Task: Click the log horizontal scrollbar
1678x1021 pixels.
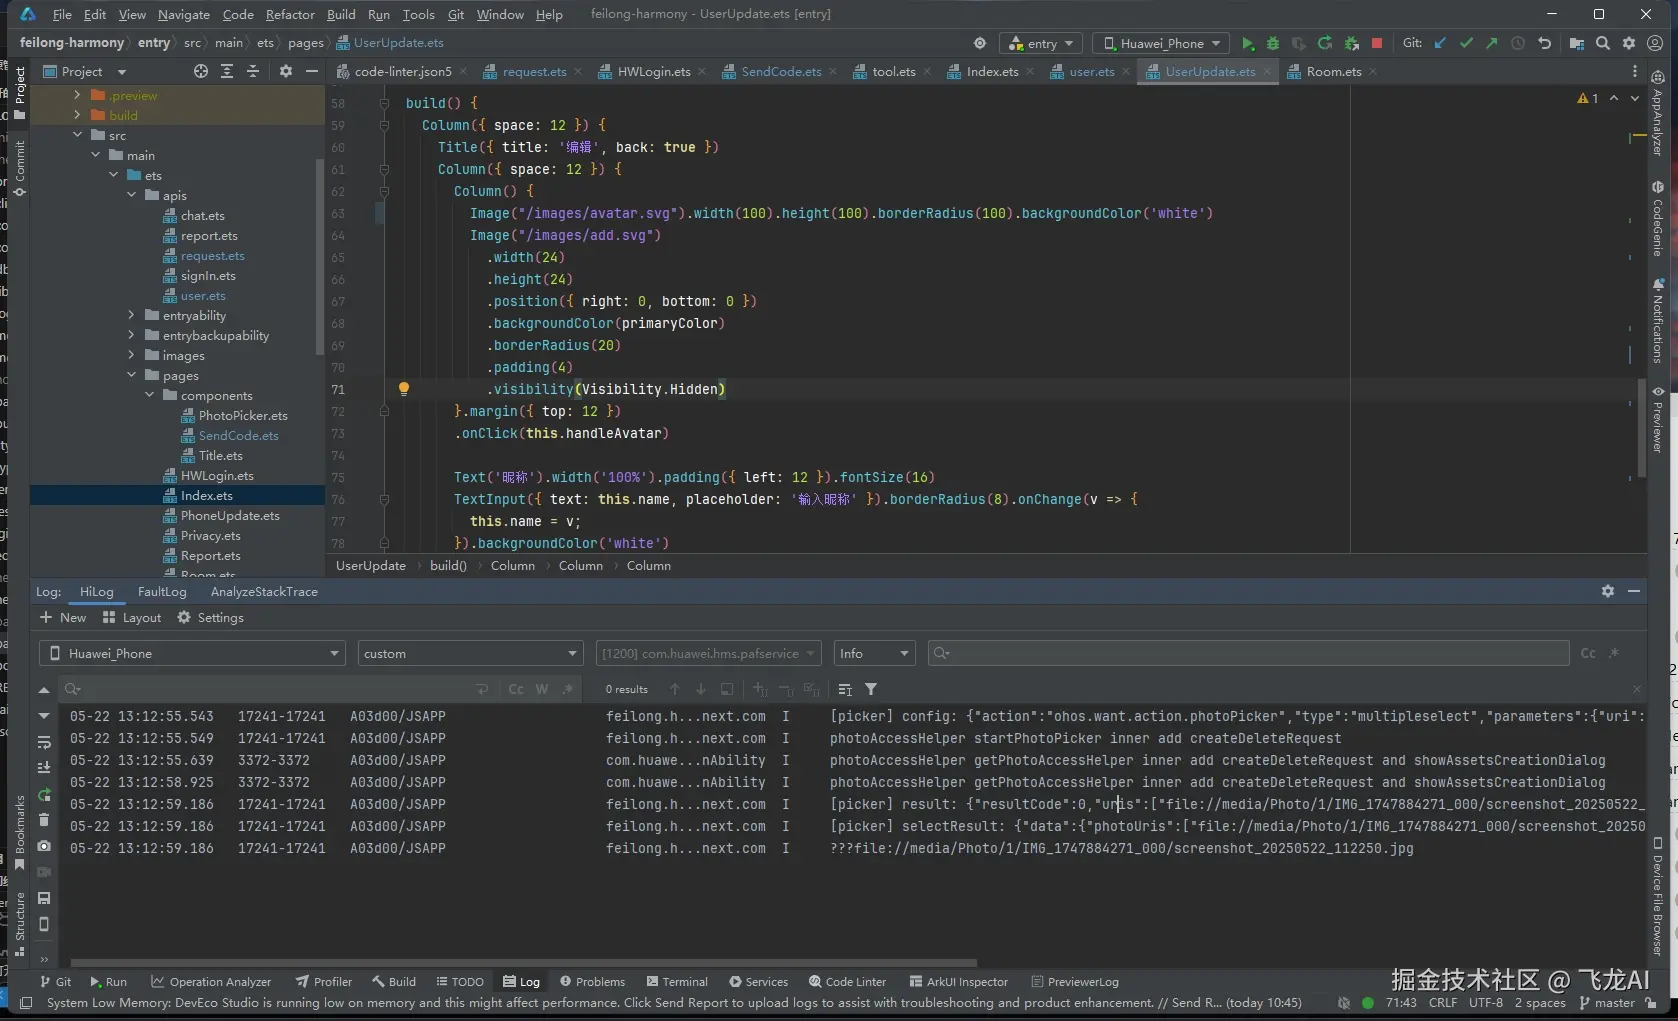Action: point(522,962)
